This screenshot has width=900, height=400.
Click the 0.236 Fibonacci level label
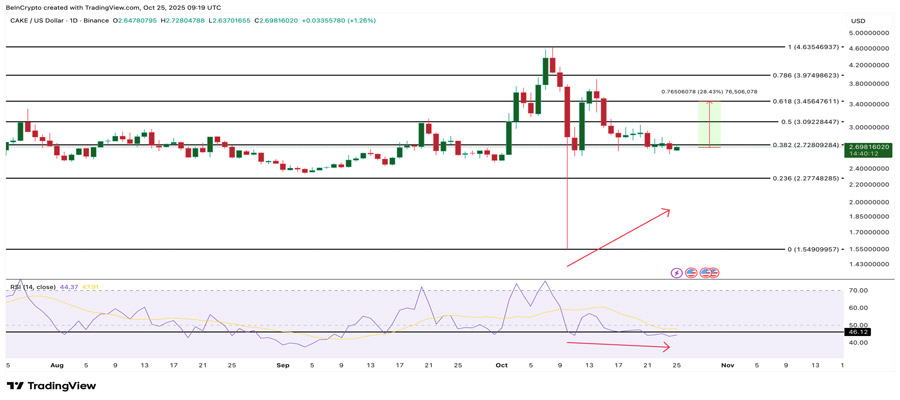point(808,179)
